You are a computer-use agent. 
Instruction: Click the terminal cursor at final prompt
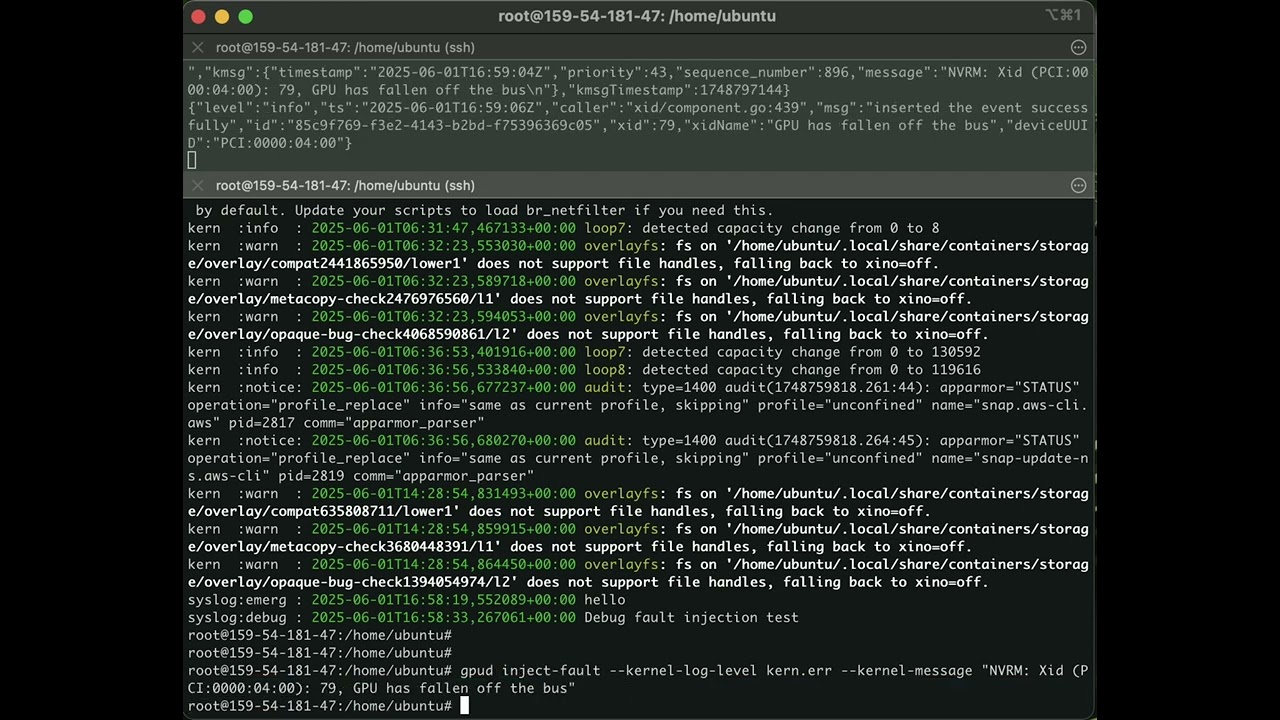464,706
